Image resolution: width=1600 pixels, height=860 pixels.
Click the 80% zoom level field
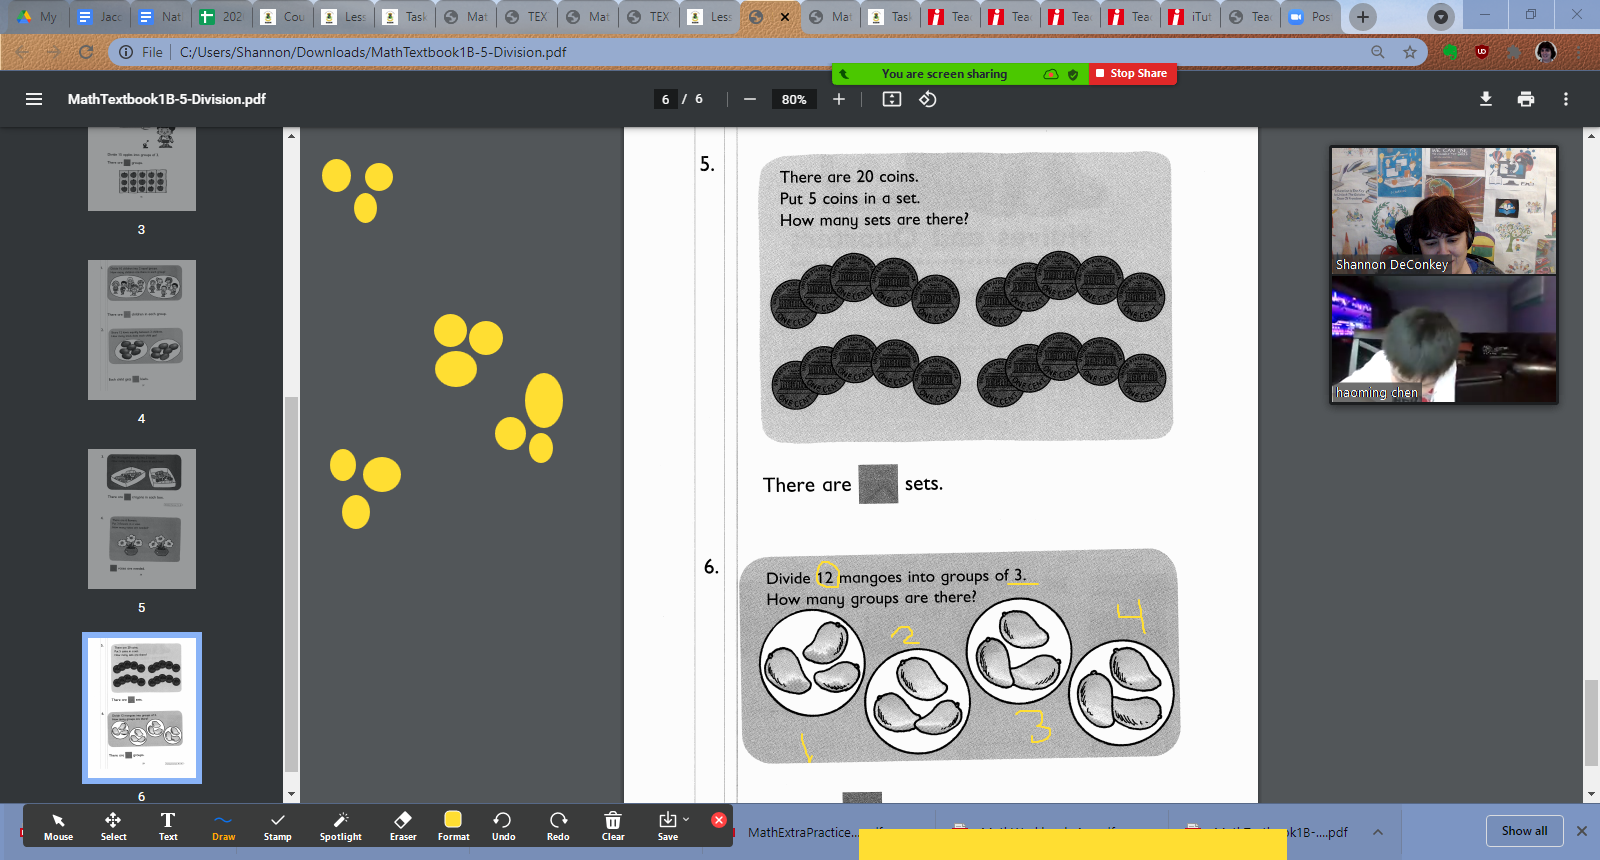point(794,99)
